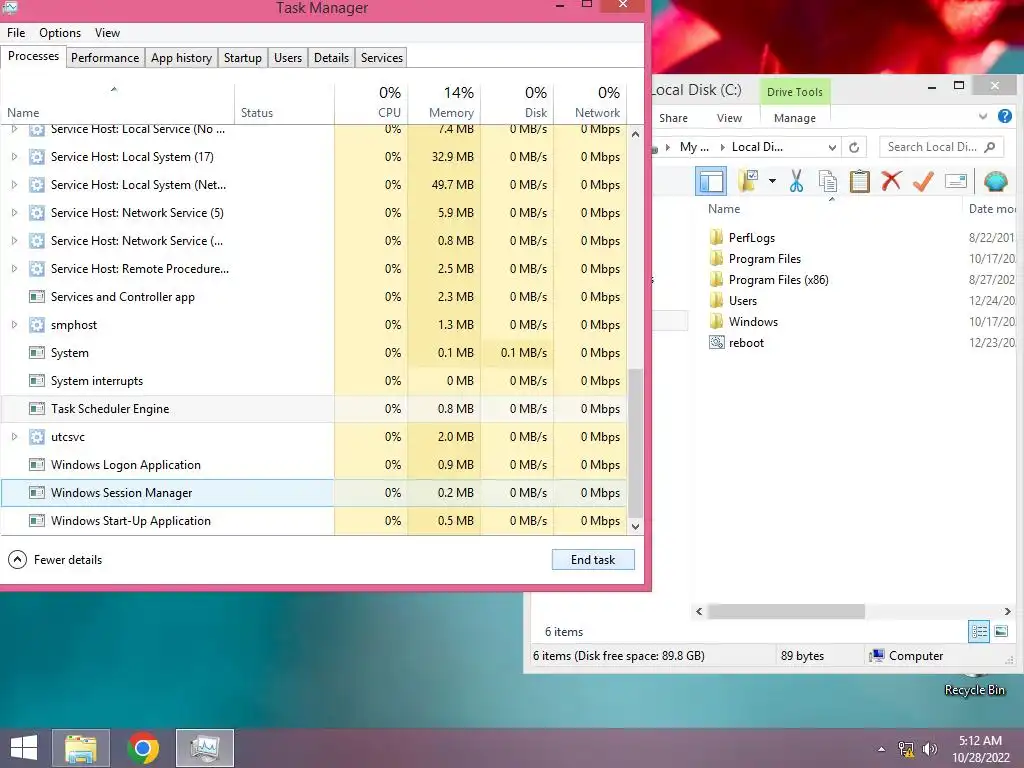This screenshot has width=1024, height=768.
Task: Open the Options menu in Task Manager
Action: [60, 33]
